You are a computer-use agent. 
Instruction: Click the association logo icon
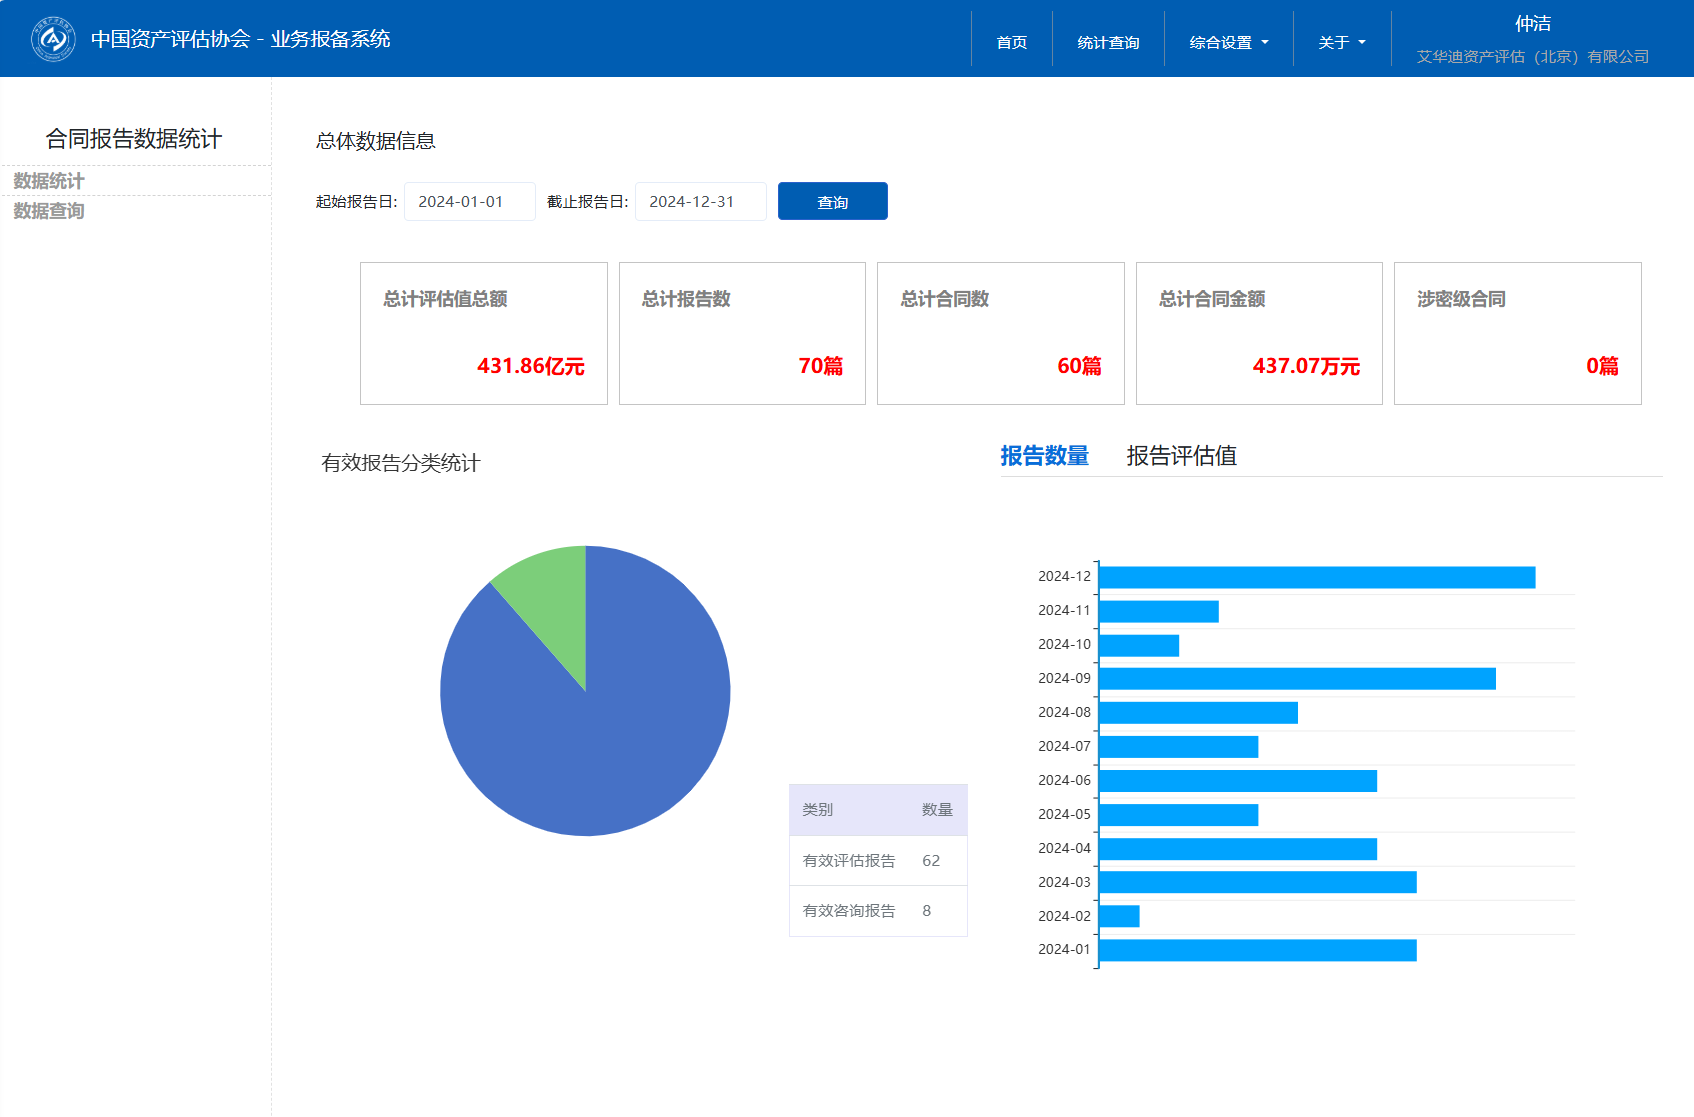[x=53, y=39]
